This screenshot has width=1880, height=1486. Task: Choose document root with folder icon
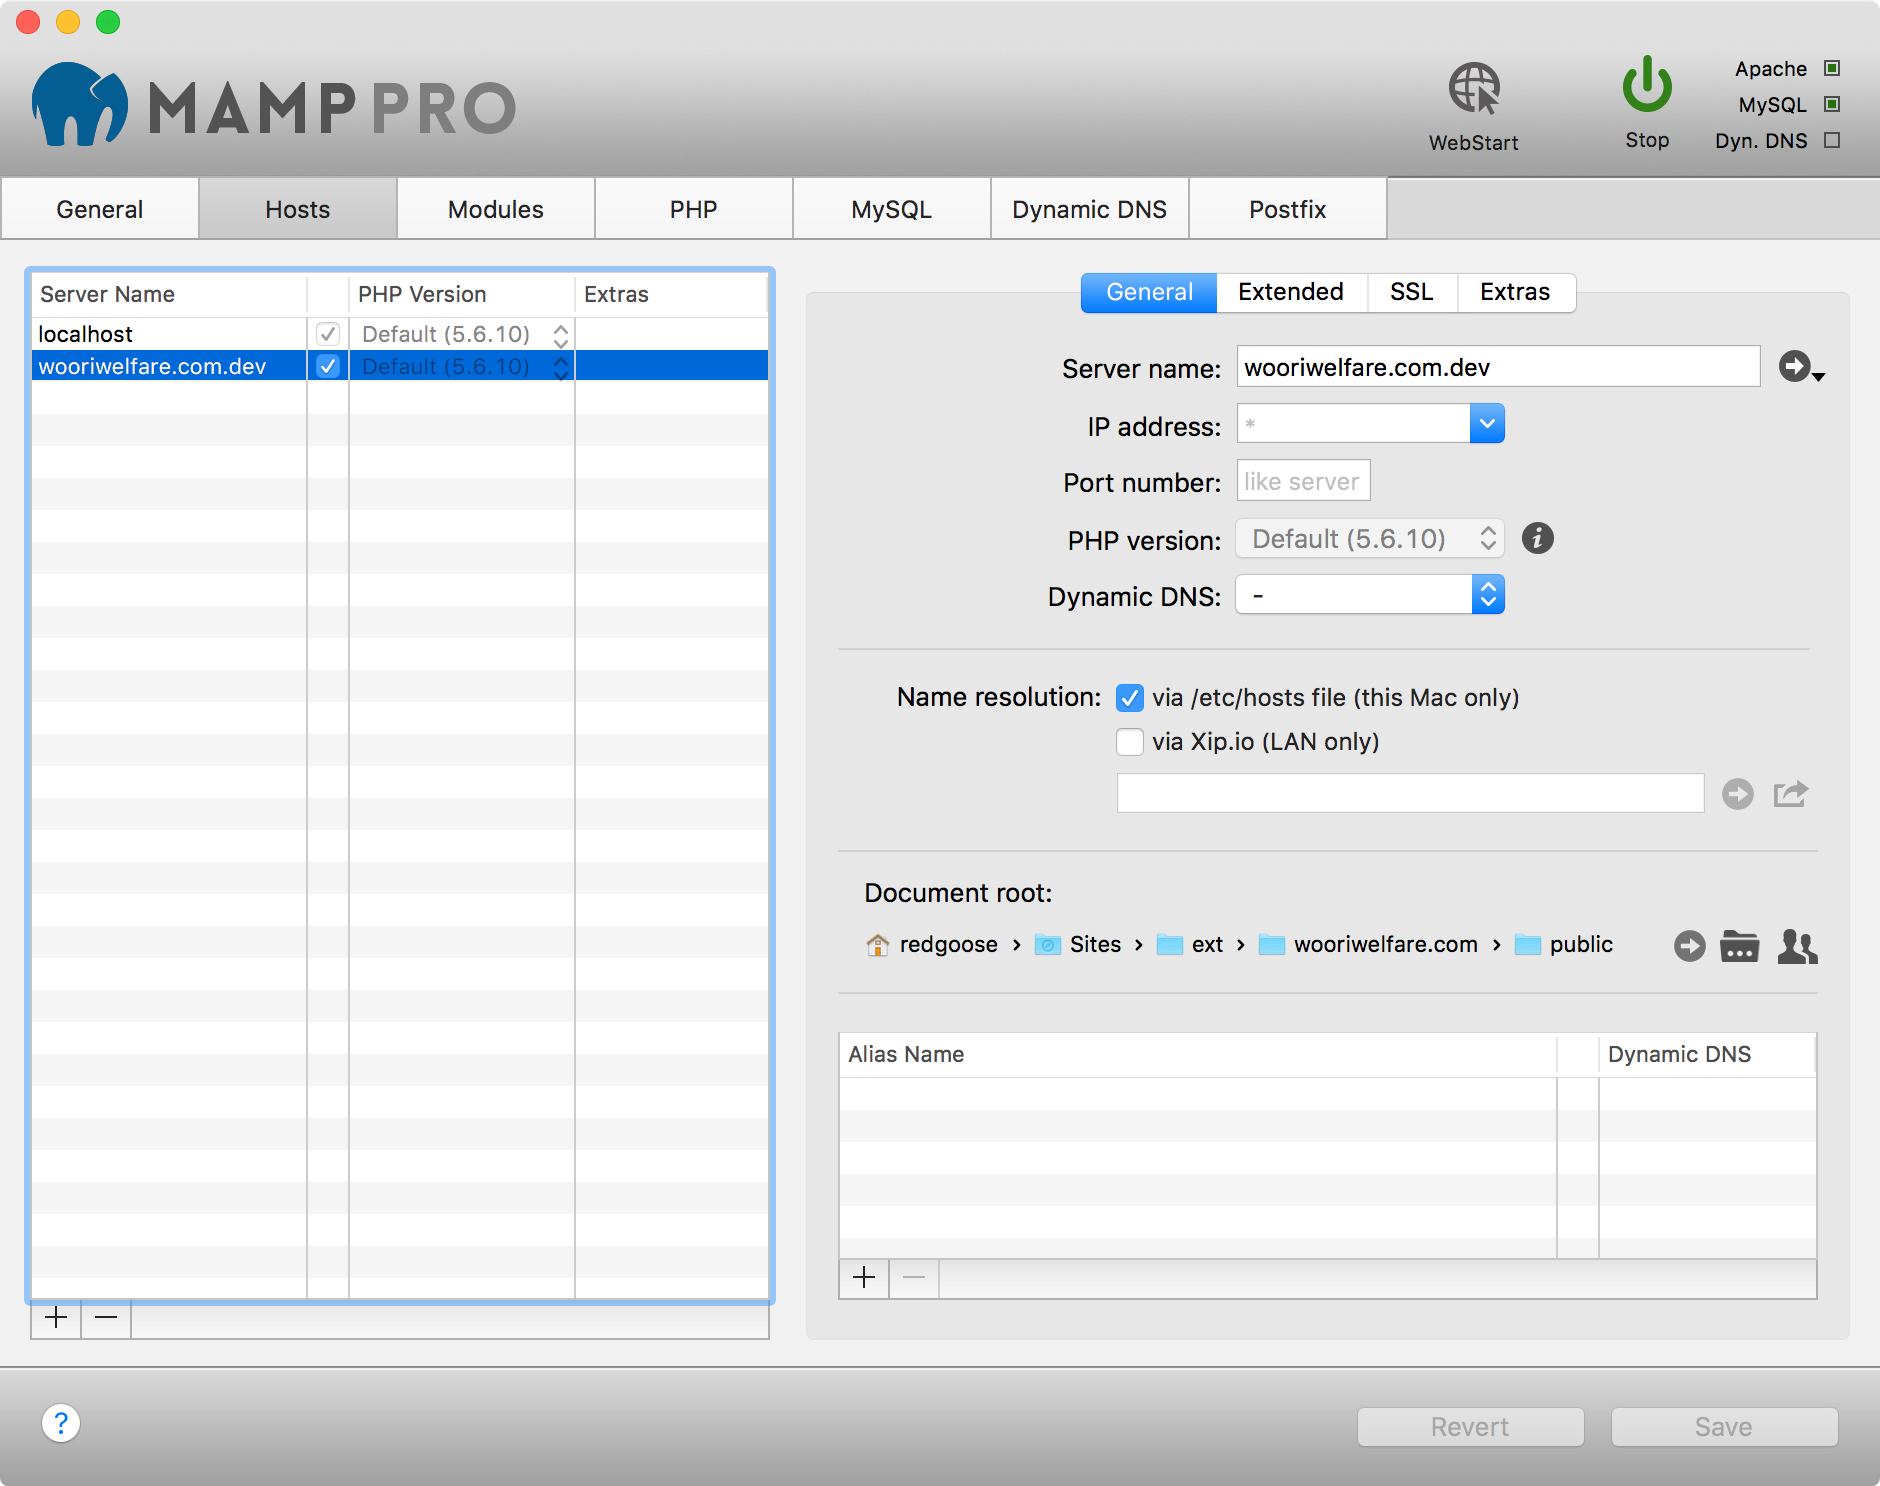pyautogui.click(x=1739, y=946)
